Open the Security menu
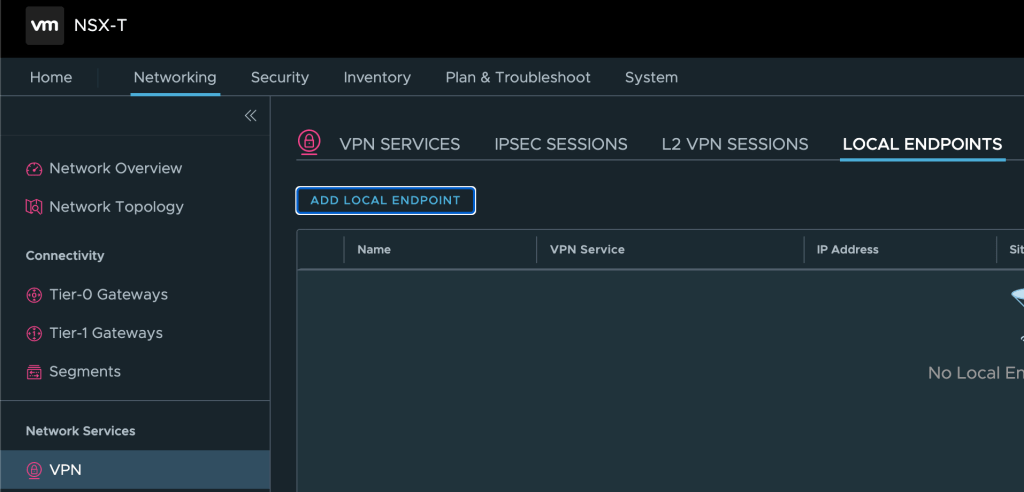Screen dimensions: 1024x492 pos(279,77)
